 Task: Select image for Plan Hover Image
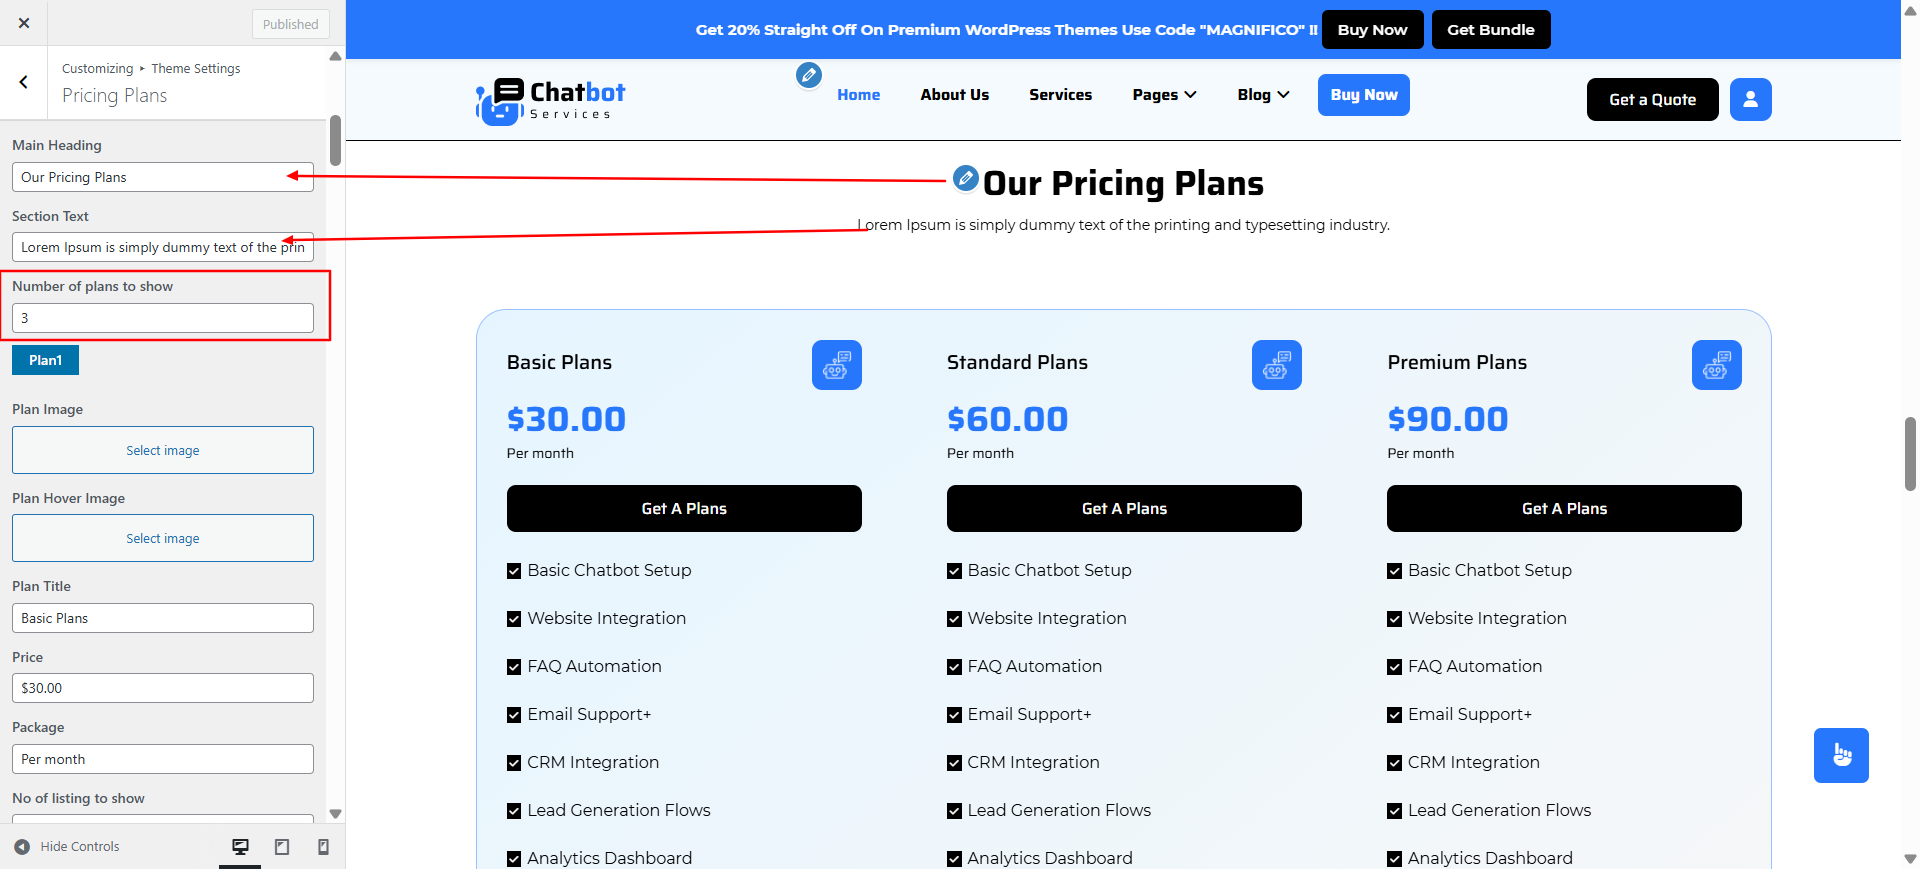[x=163, y=538]
